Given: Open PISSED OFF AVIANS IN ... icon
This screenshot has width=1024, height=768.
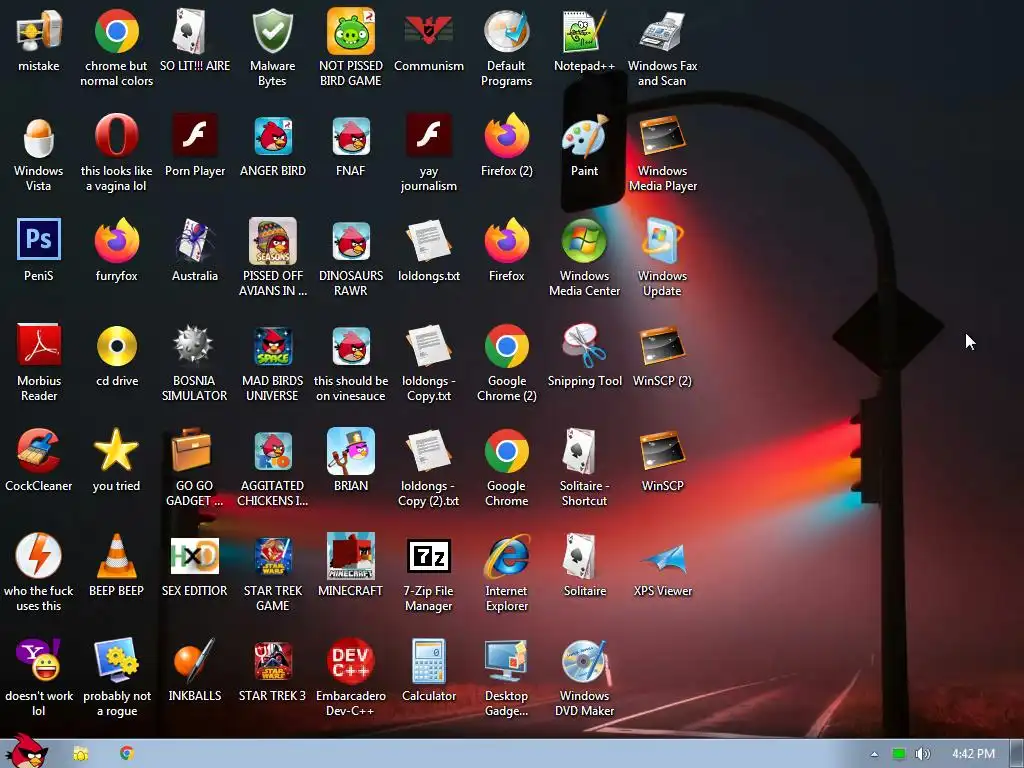Looking at the screenshot, I should pos(272,241).
